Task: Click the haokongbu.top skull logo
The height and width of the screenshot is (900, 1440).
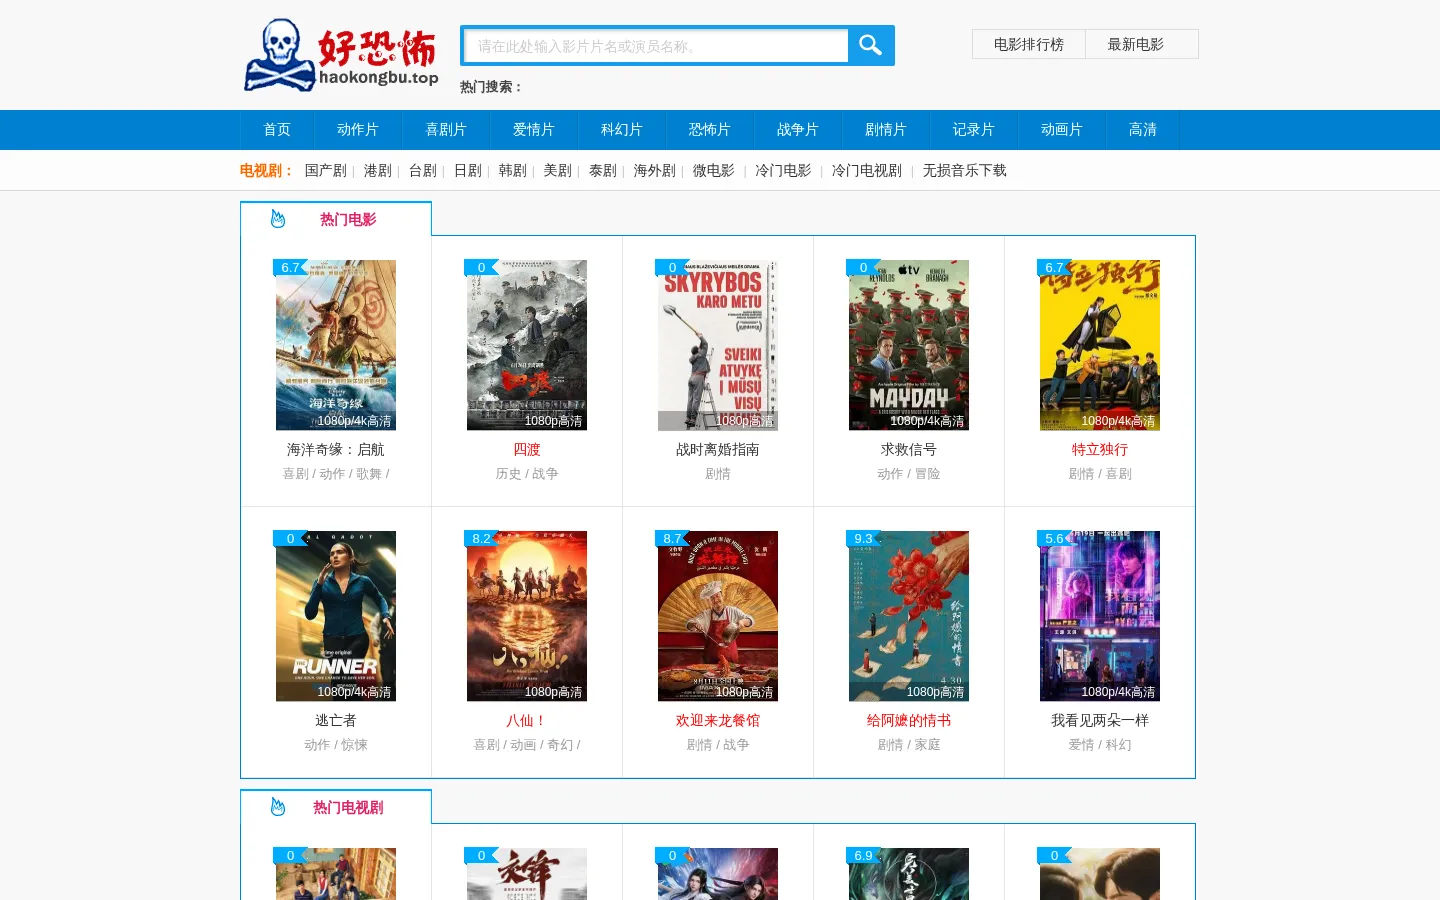Action: [x=341, y=55]
